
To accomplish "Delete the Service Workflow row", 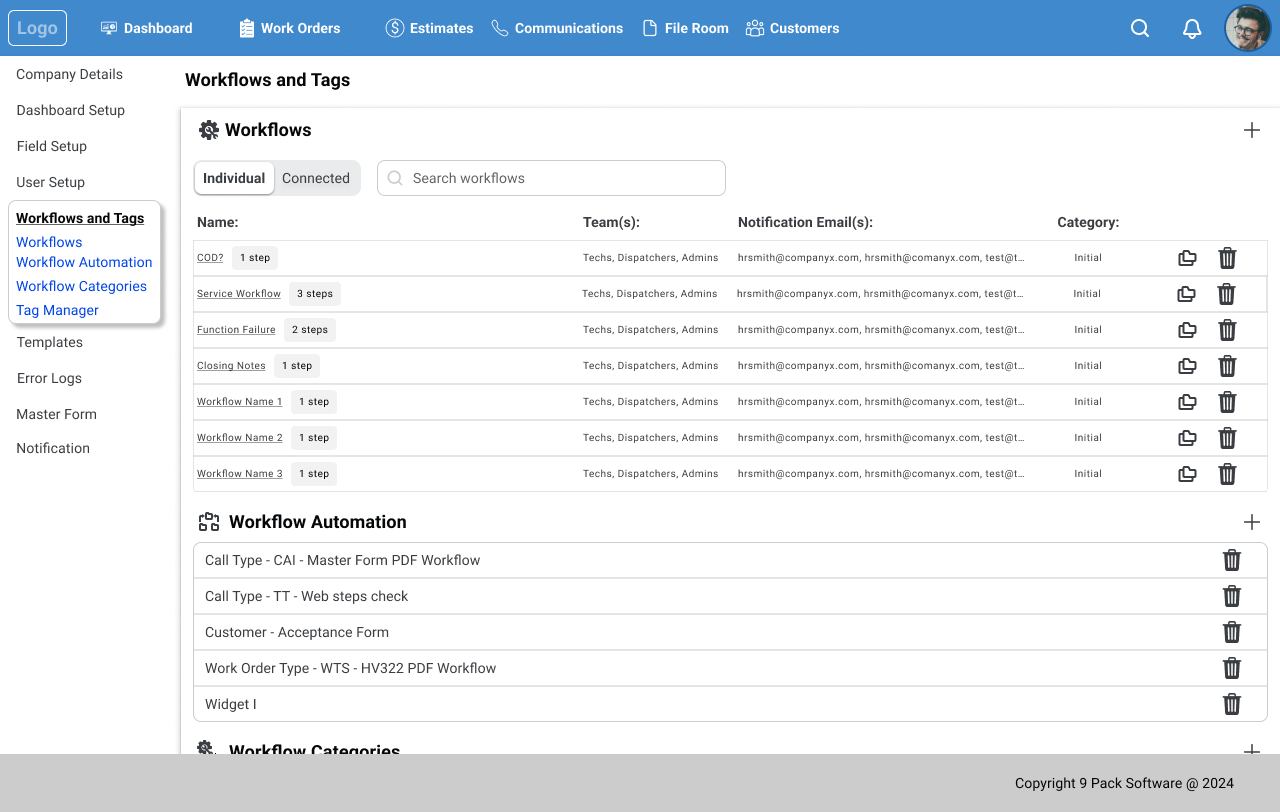I will 1226,294.
